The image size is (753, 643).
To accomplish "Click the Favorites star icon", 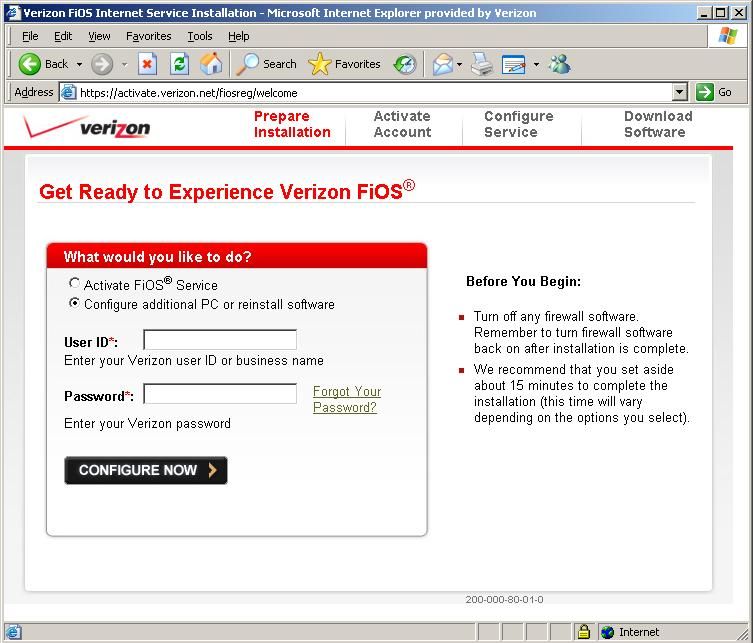I will click(320, 64).
